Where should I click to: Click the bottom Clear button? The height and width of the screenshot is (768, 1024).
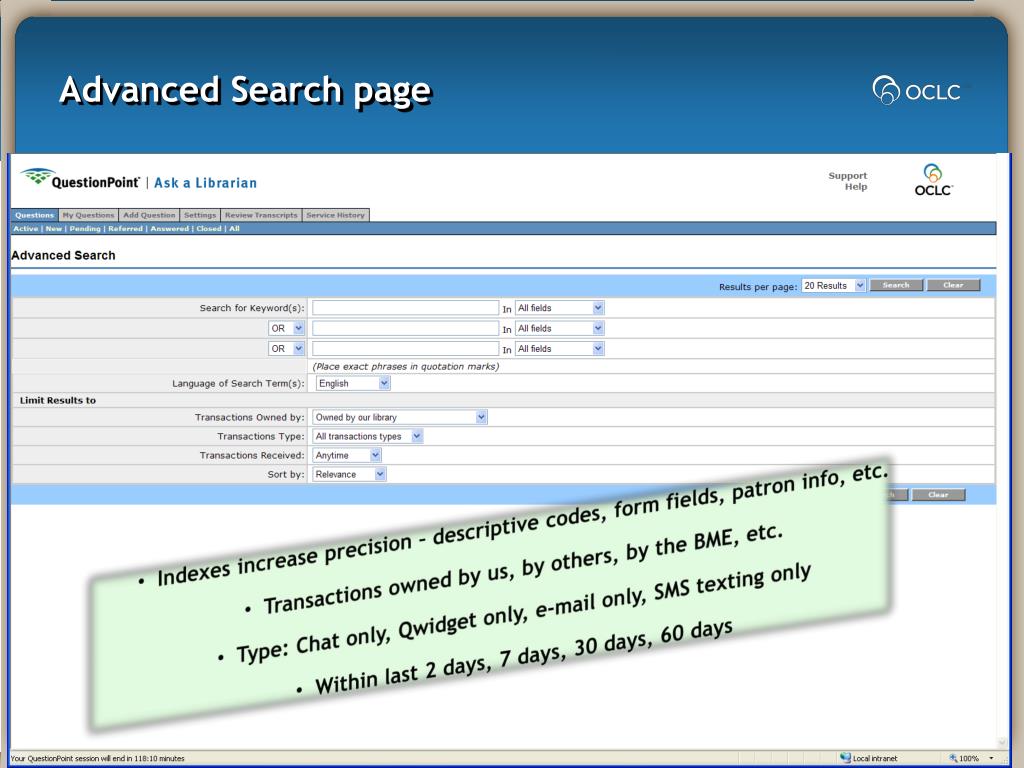tap(938, 495)
